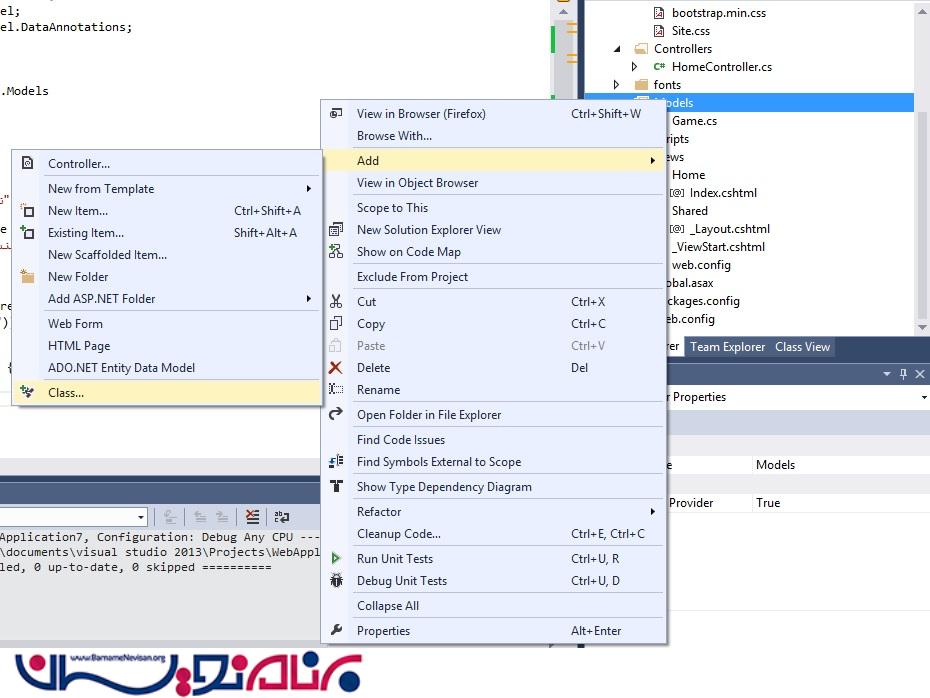Click the Solution Explorer vertical scrollbar
The height and width of the screenshot is (698, 930).
(x=922, y=200)
